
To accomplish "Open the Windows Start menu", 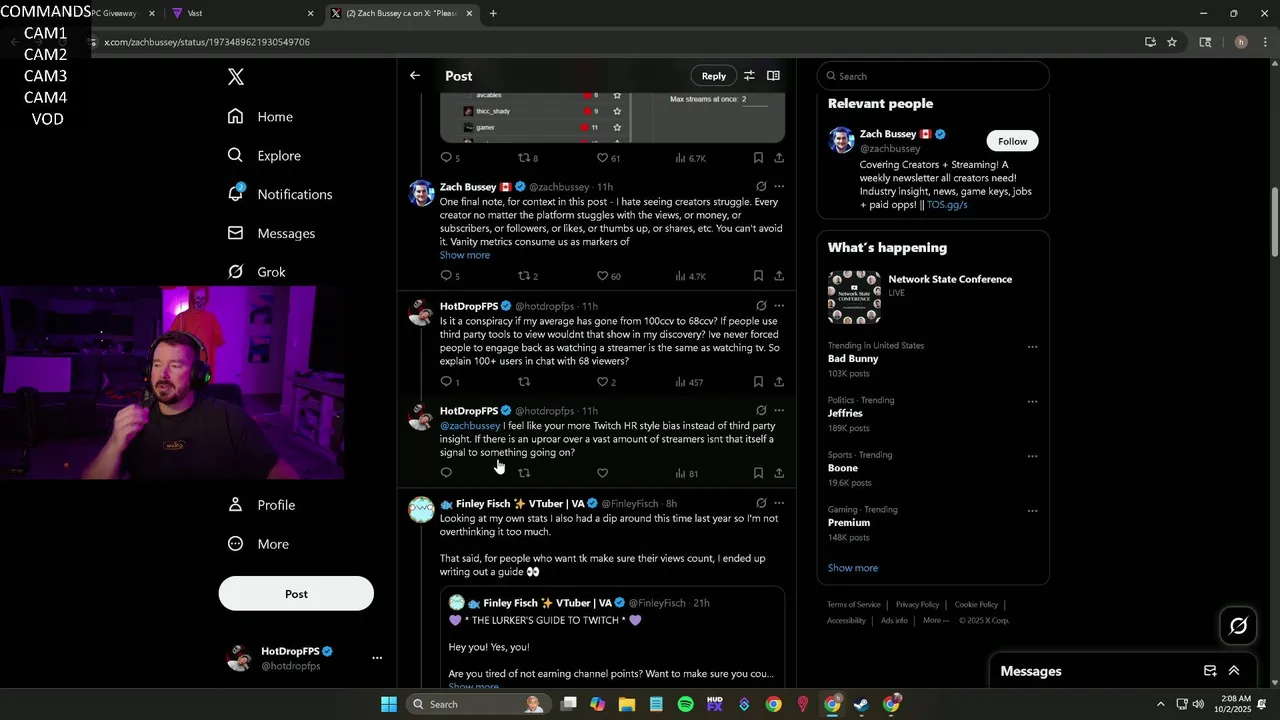I will [x=389, y=704].
